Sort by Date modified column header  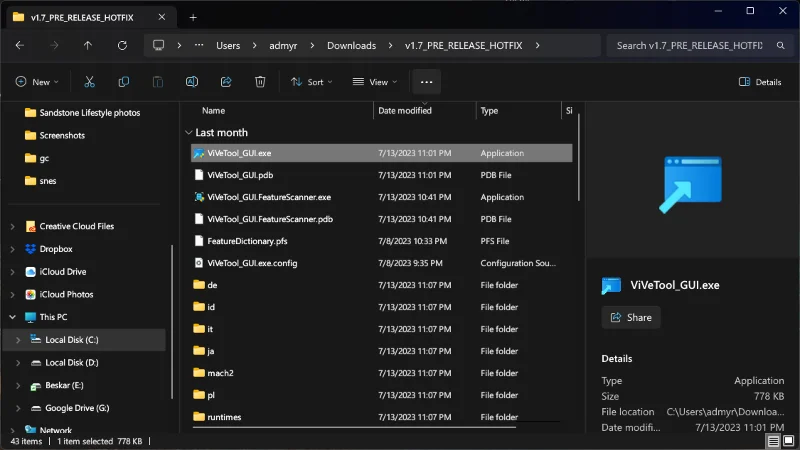405,111
